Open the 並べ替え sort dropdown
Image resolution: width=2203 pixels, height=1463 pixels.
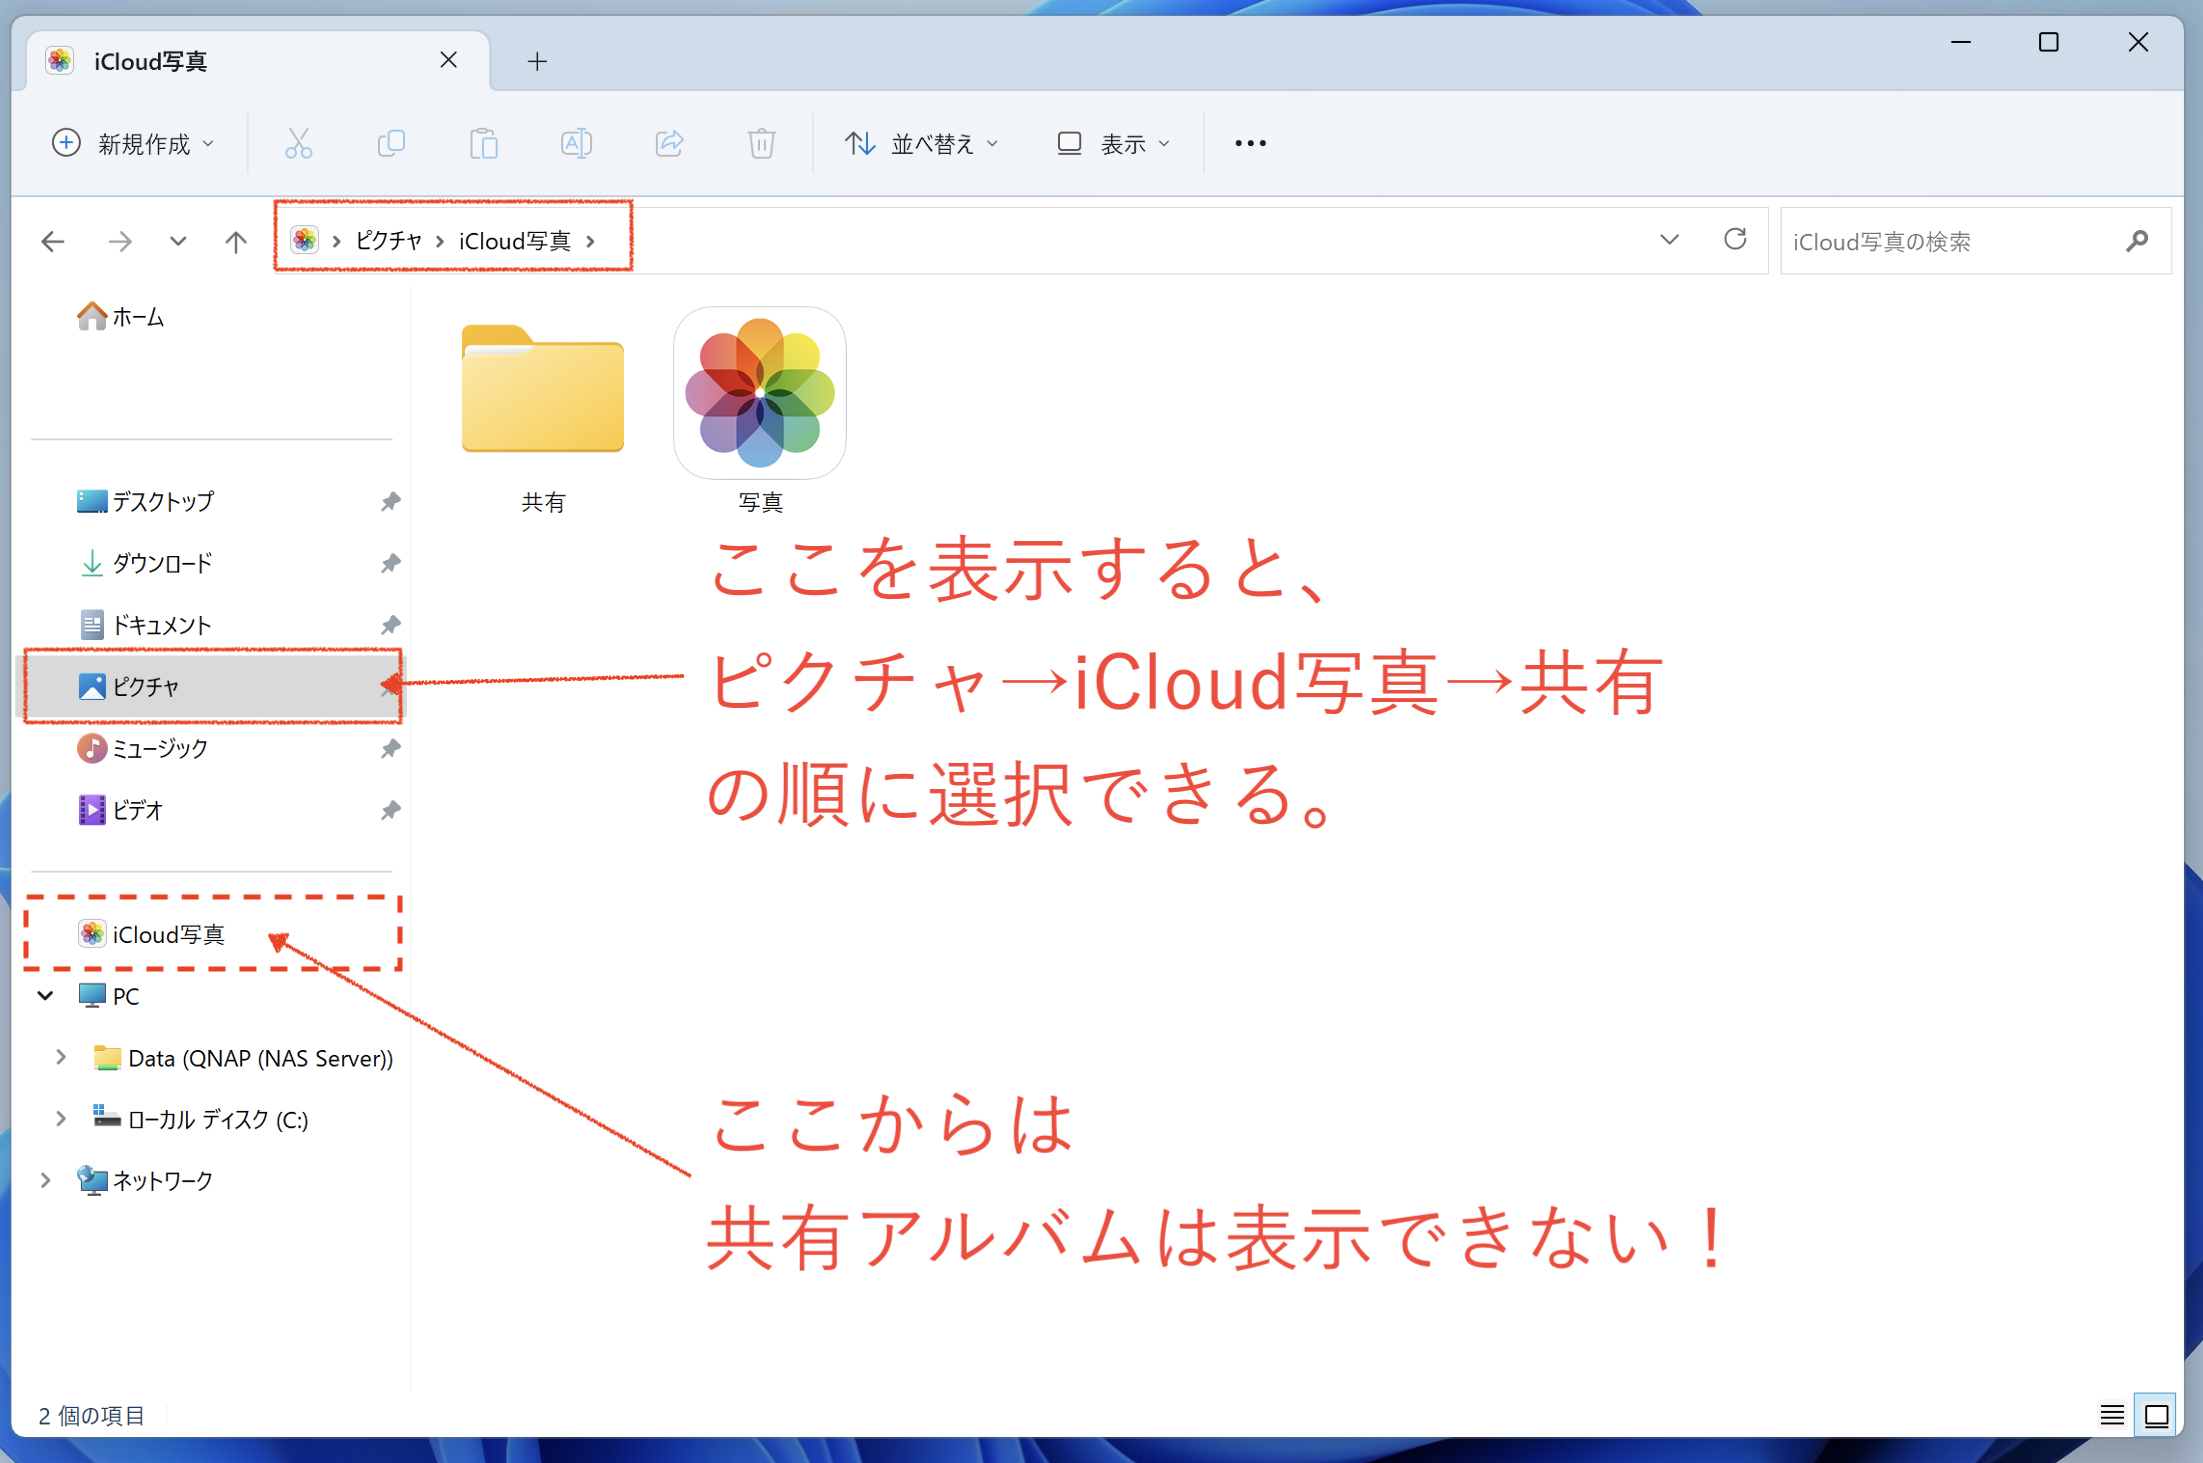(x=921, y=144)
